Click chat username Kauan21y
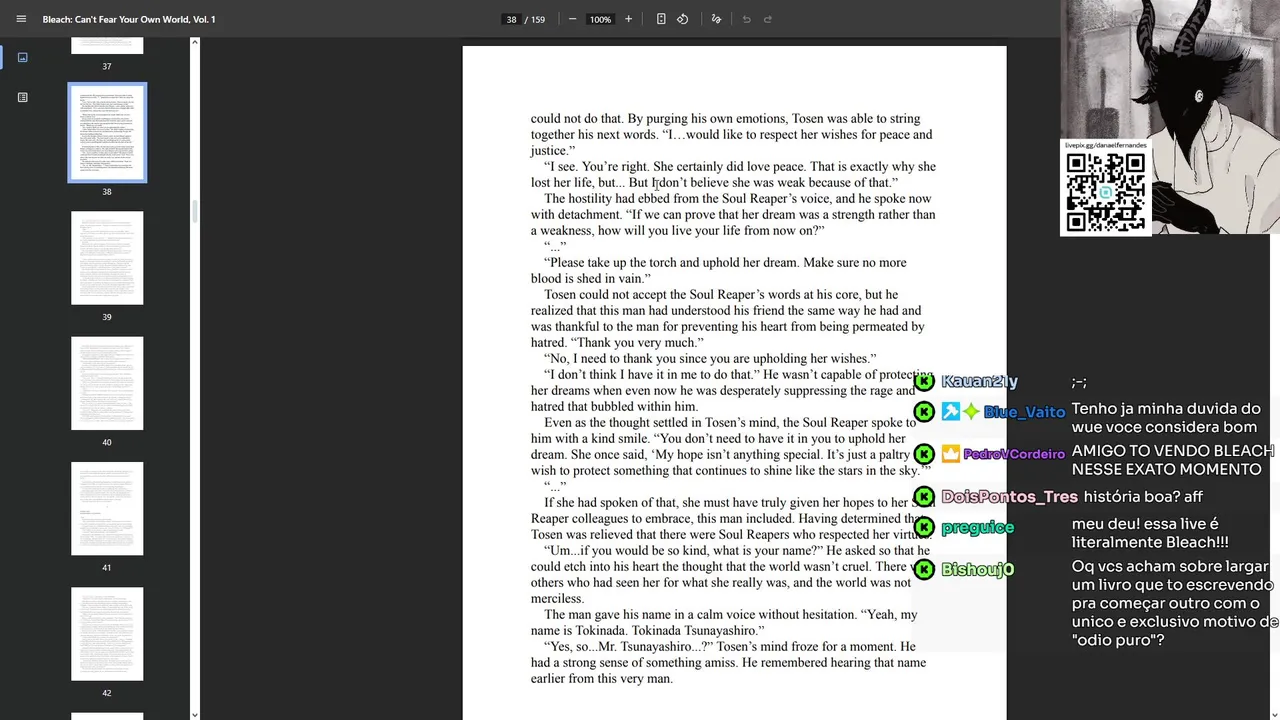 coord(979,381)
